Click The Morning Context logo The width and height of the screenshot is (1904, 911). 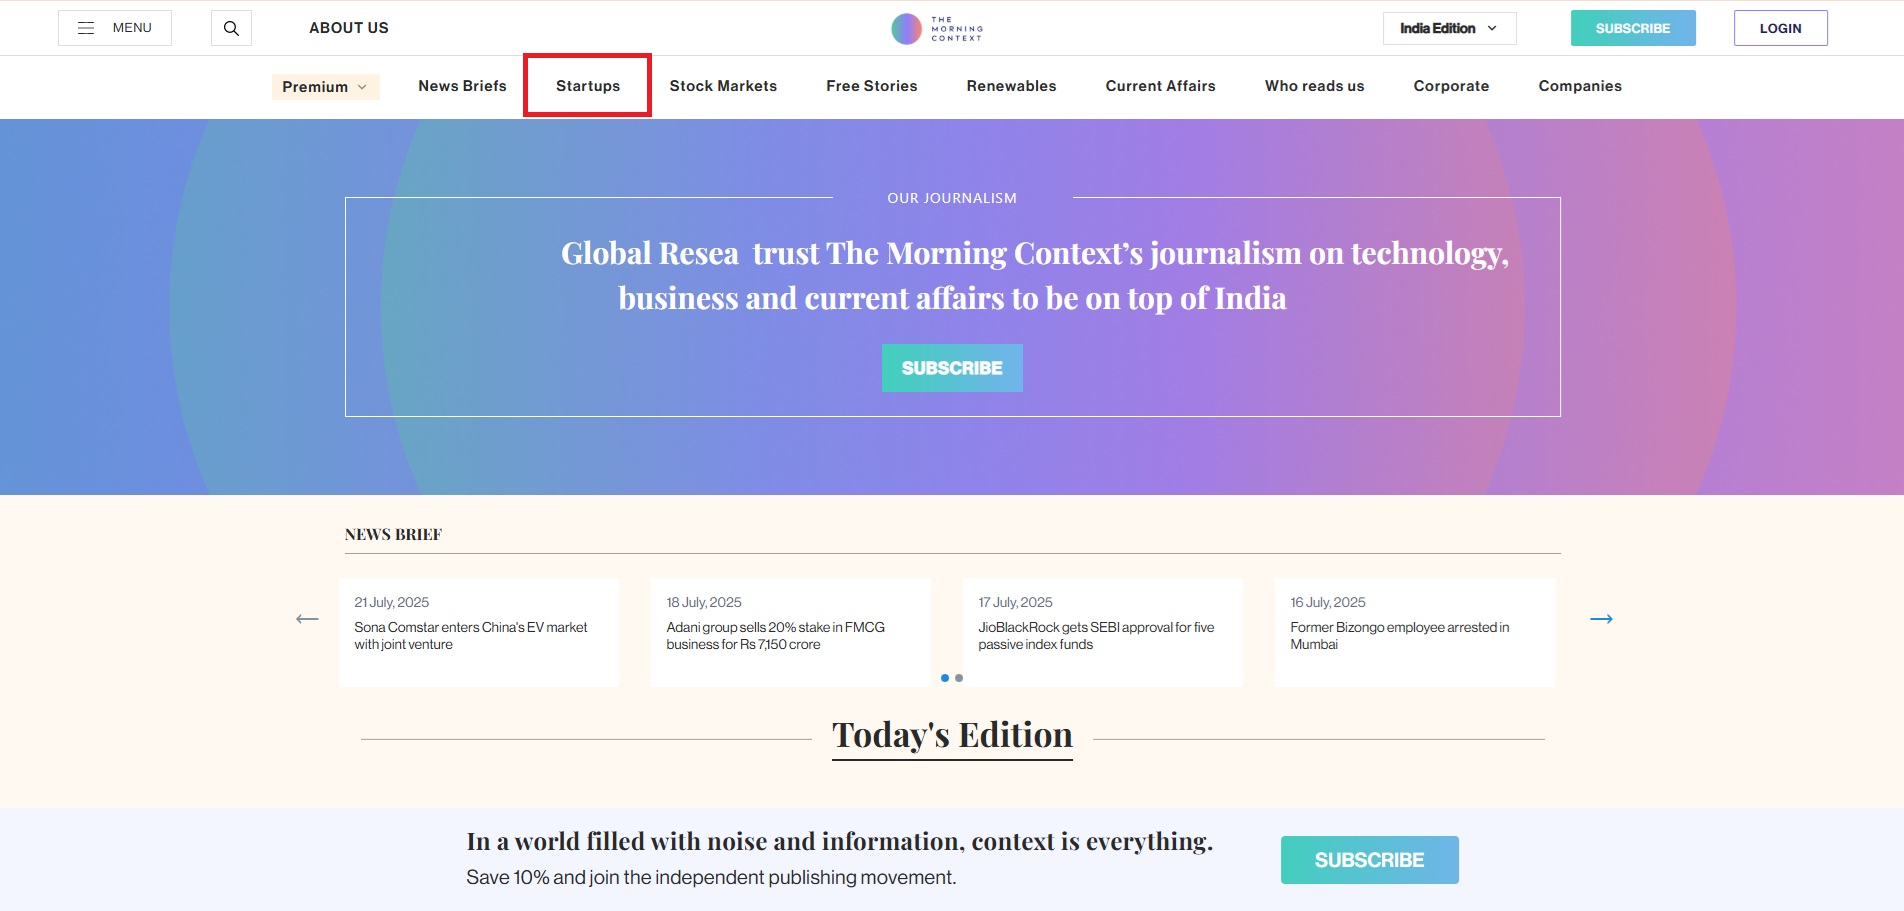[x=937, y=28]
